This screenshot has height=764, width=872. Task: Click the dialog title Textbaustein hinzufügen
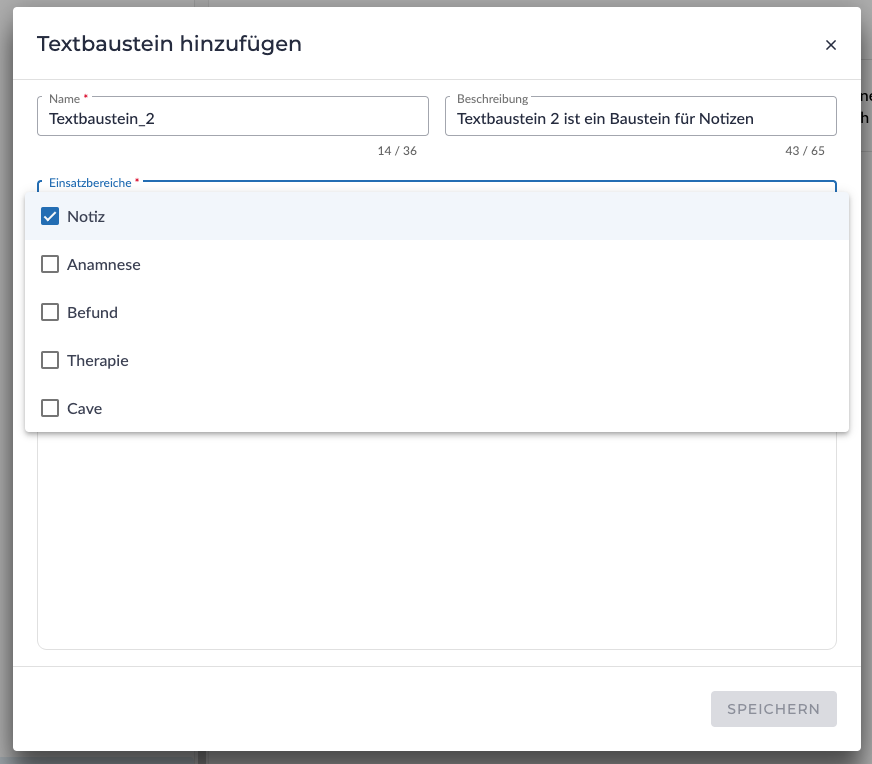click(169, 43)
